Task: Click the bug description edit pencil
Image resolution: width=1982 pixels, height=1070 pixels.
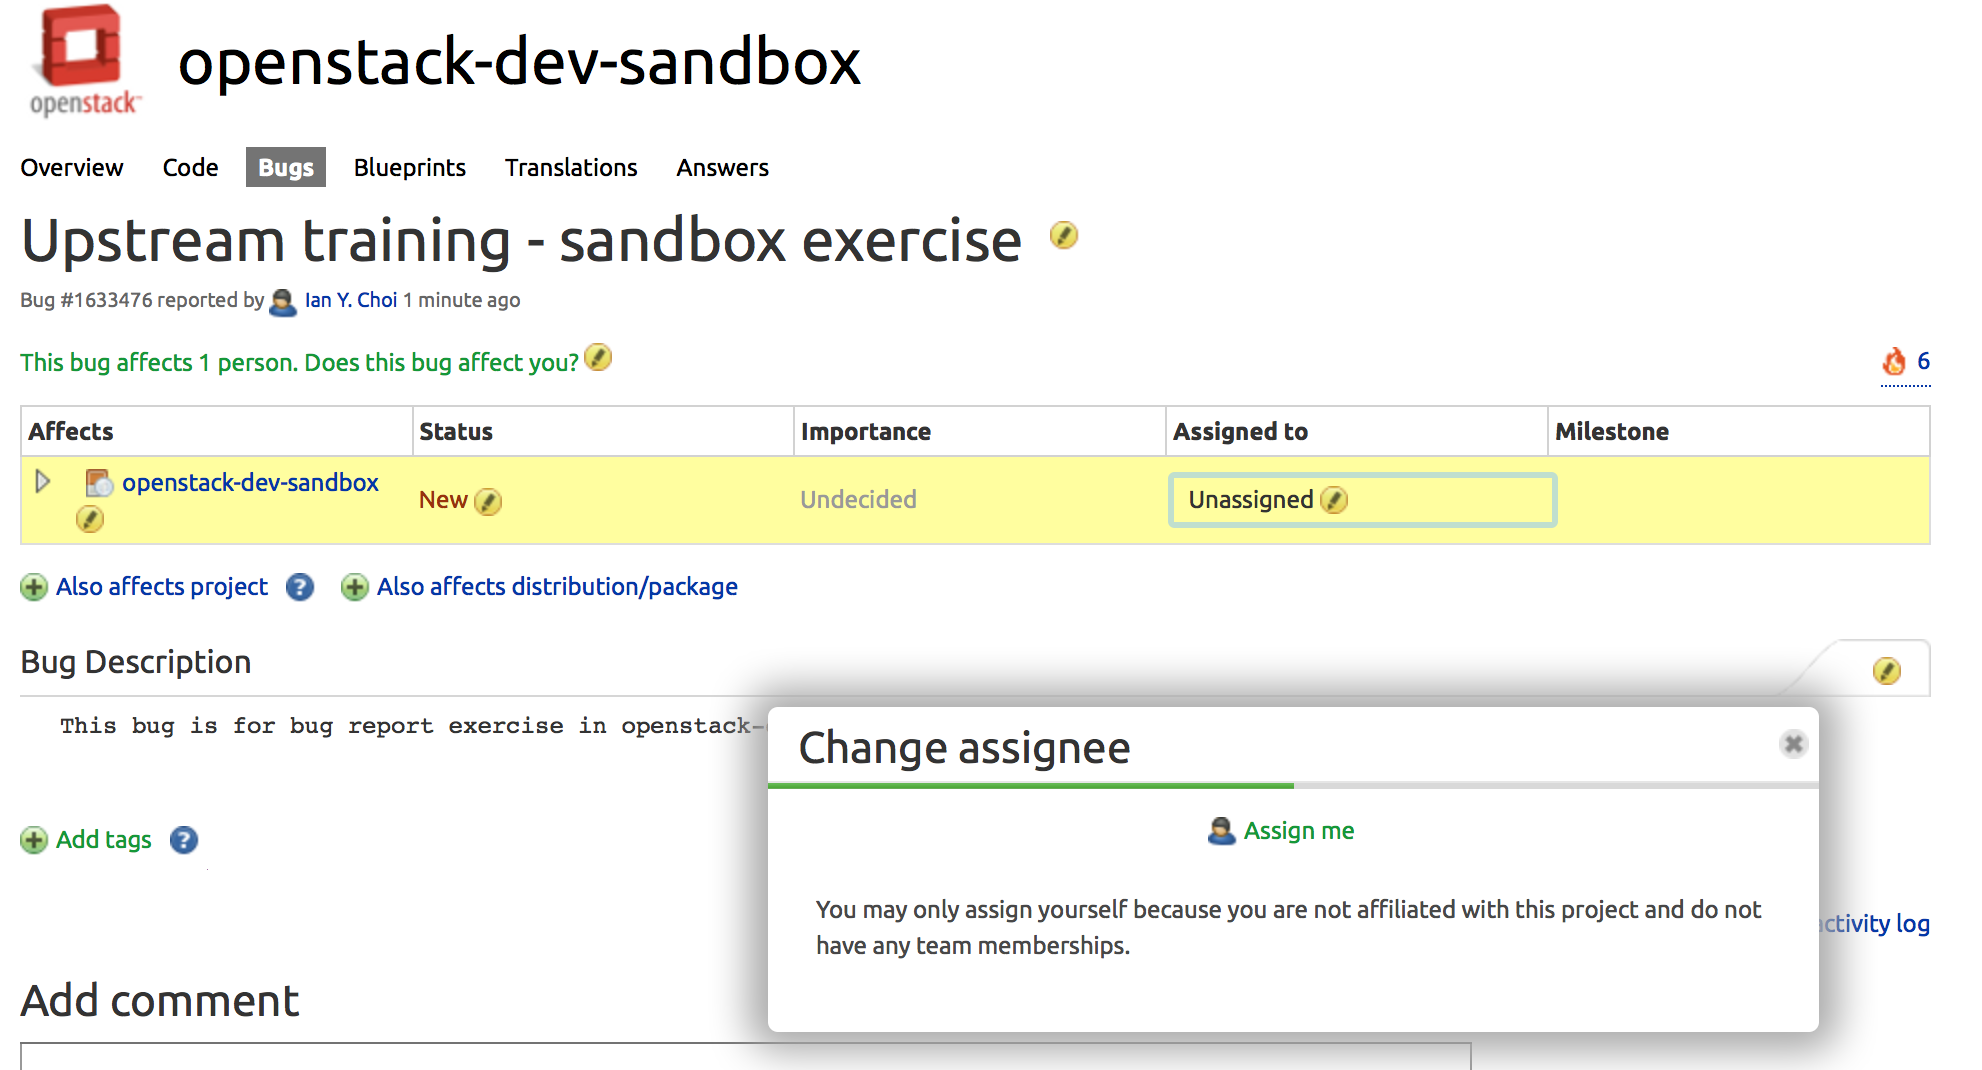Action: click(1886, 671)
